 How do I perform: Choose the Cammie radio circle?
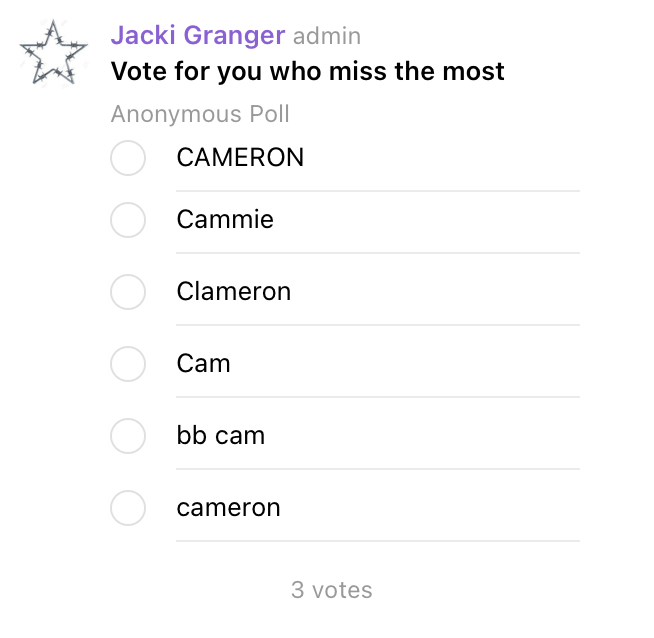(128, 220)
